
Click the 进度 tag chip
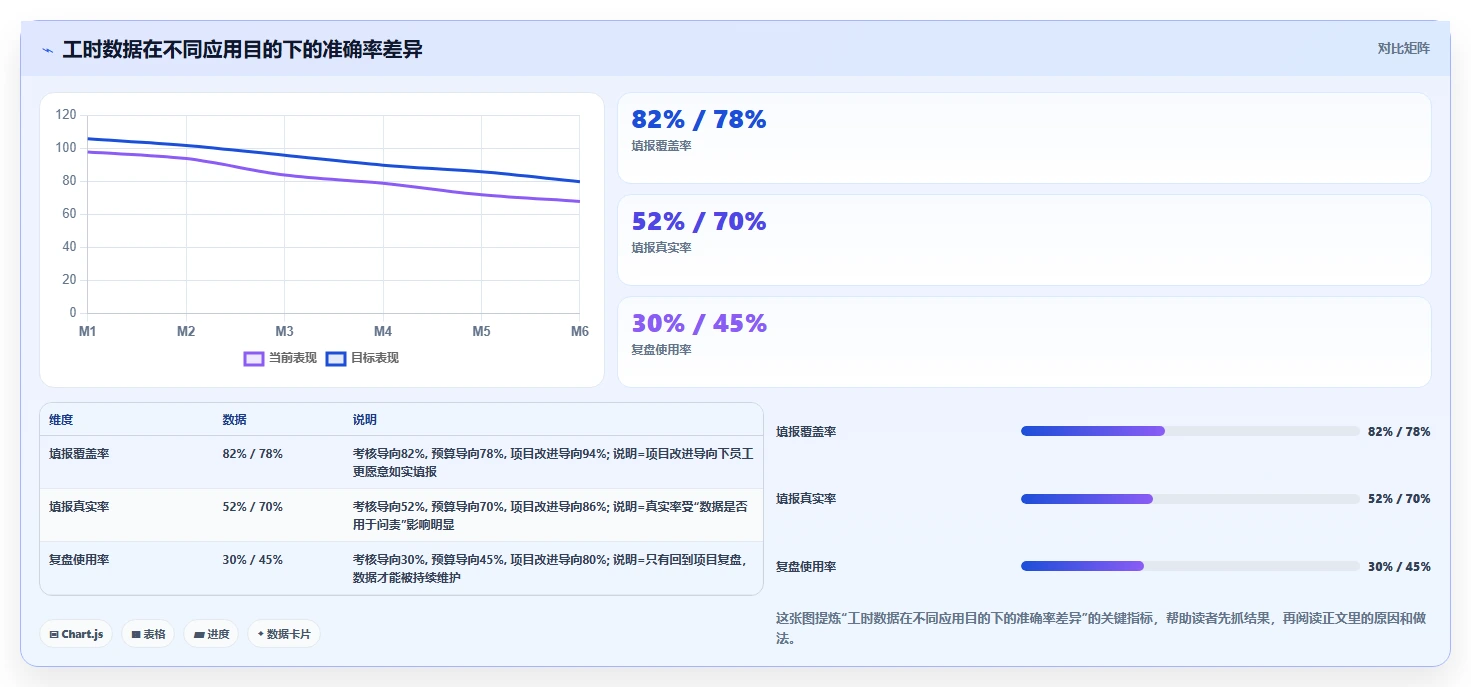211,634
